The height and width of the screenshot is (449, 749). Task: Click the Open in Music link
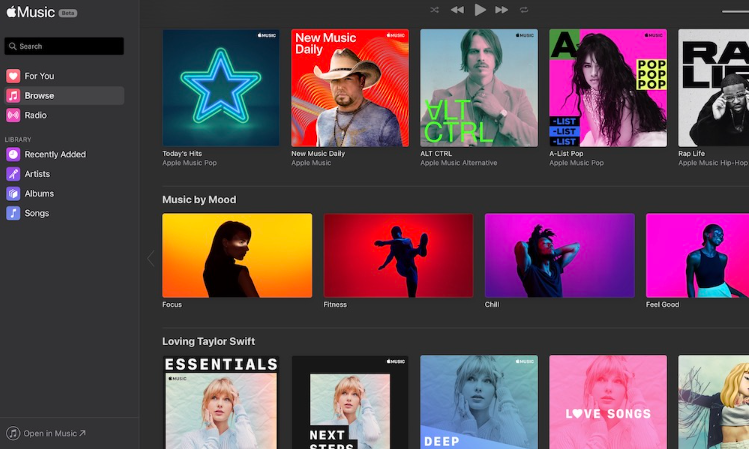coord(54,433)
